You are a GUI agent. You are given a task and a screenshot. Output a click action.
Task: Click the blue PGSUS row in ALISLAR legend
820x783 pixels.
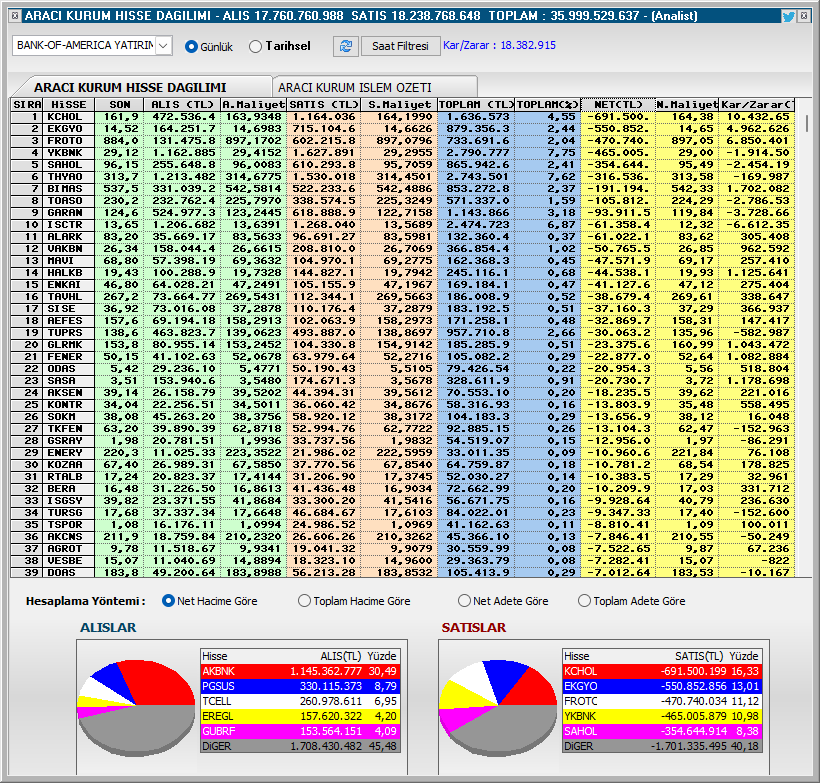pos(300,686)
